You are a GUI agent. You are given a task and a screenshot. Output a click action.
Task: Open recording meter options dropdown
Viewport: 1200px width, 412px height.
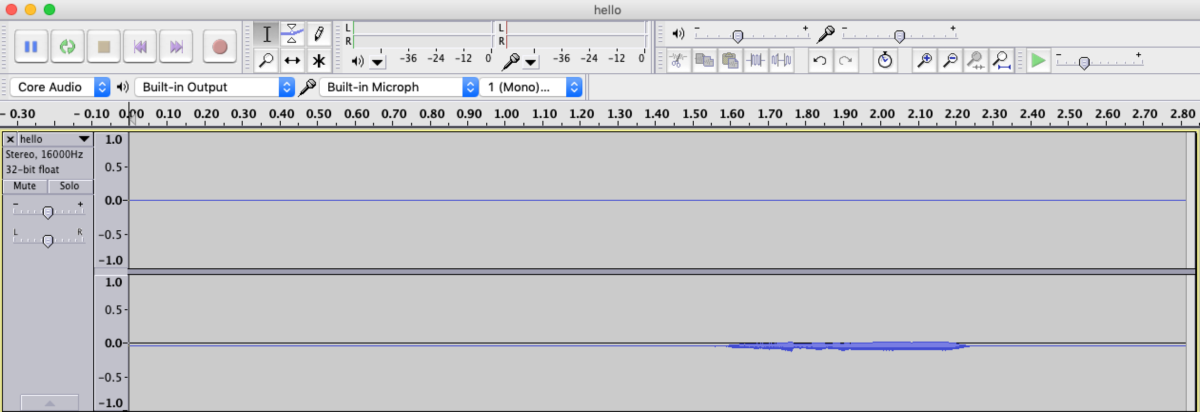(530, 63)
